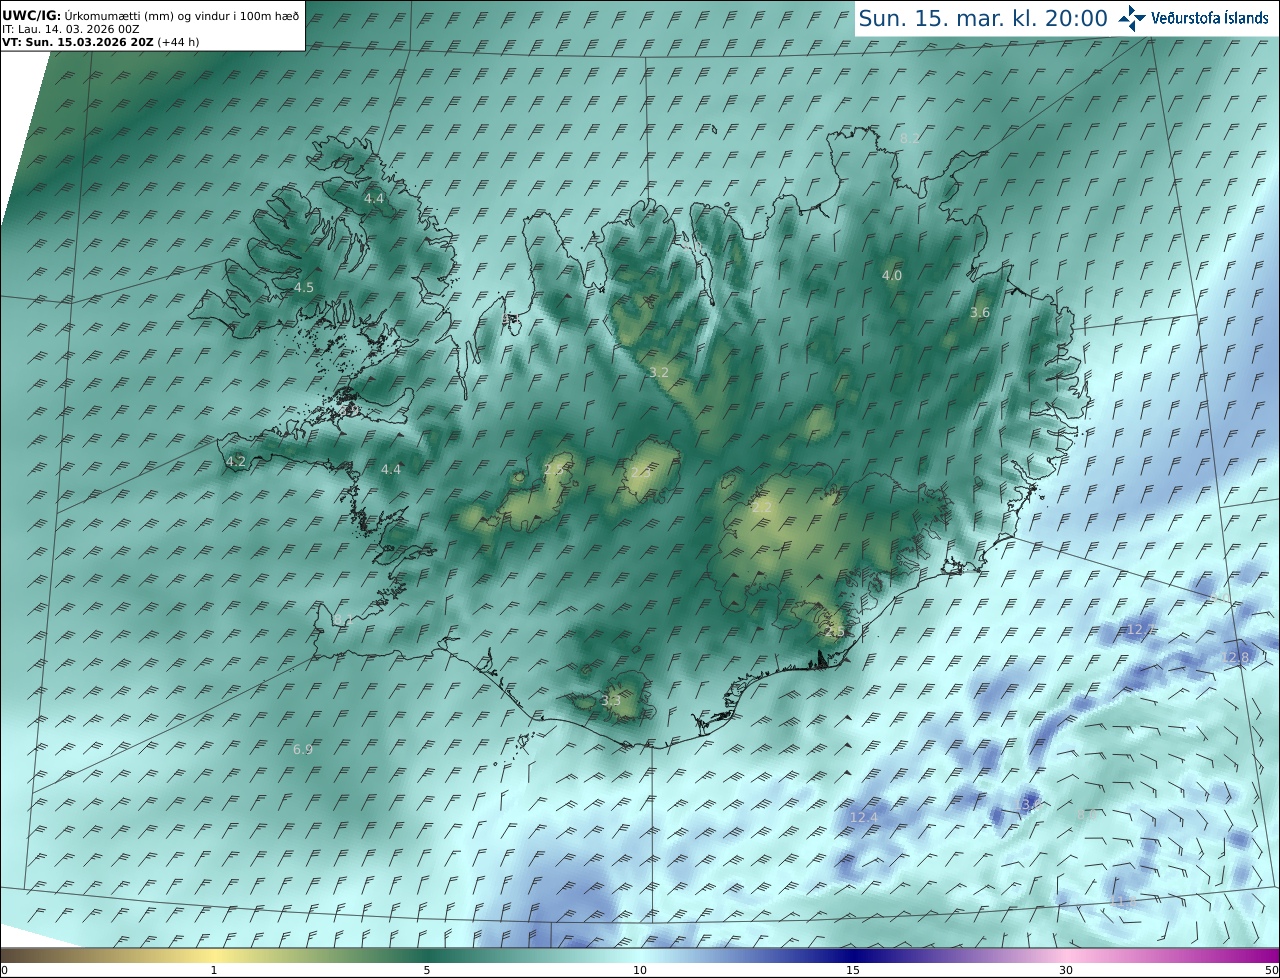Click the 3.6 value label on the map

(980, 312)
